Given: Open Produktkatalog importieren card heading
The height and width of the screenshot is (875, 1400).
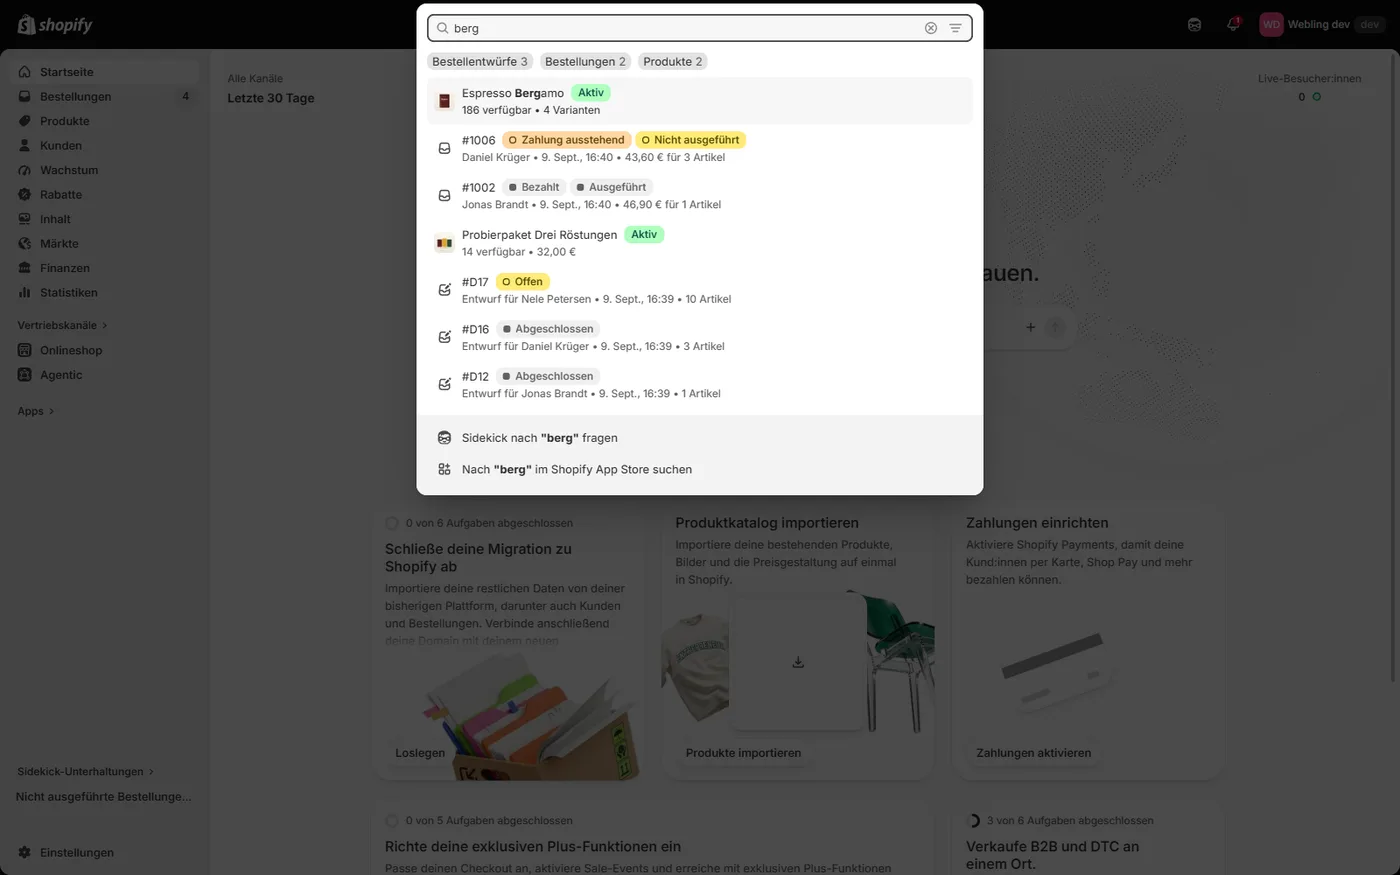Looking at the screenshot, I should (x=767, y=523).
